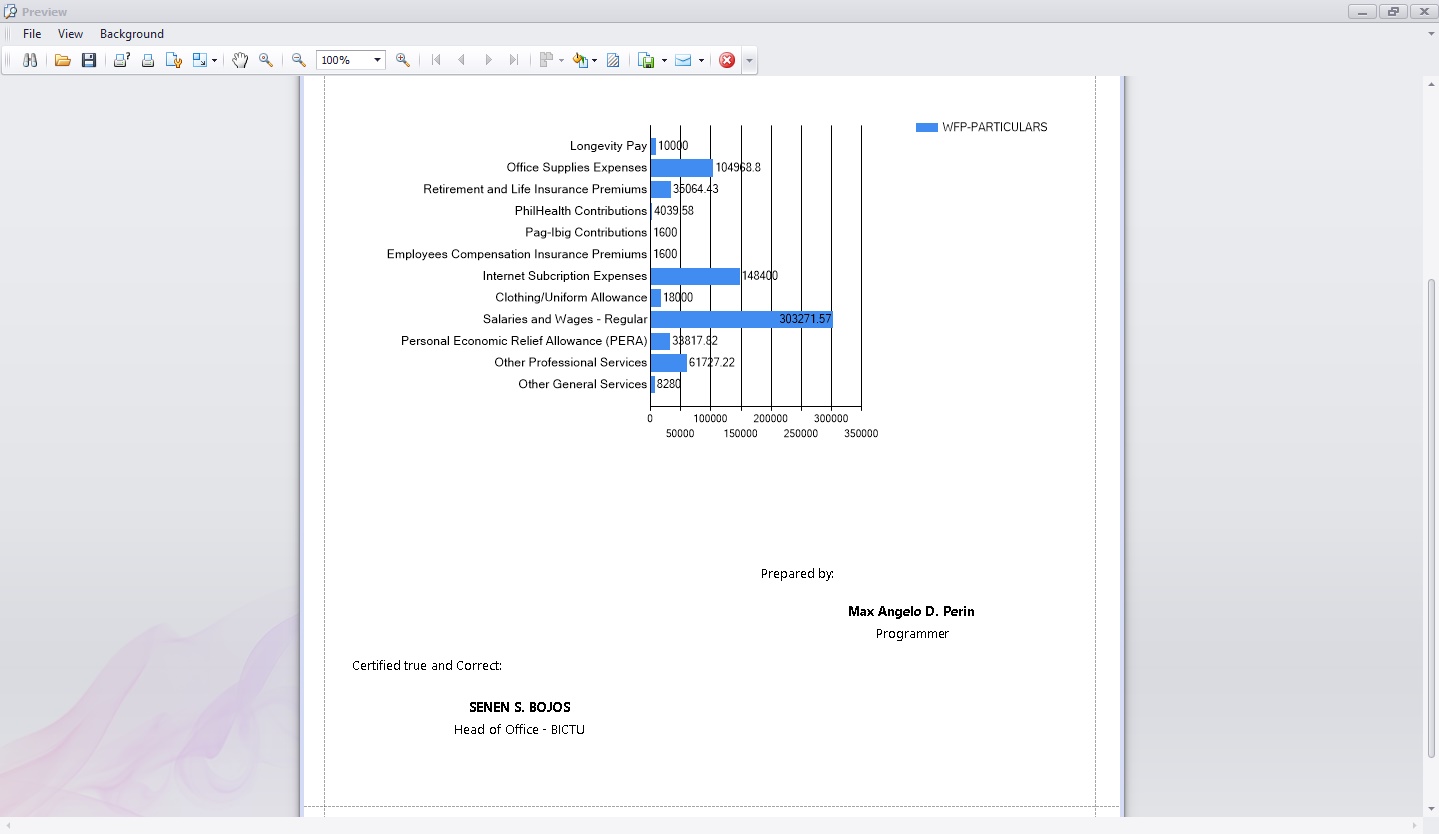Click the Zoom Out icon
The height and width of the screenshot is (834, 1439).
[x=298, y=60]
